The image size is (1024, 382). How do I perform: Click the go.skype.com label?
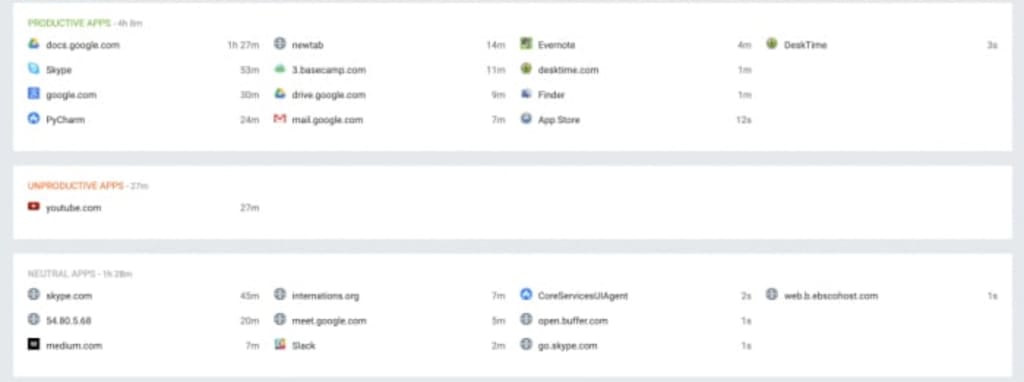(x=568, y=345)
